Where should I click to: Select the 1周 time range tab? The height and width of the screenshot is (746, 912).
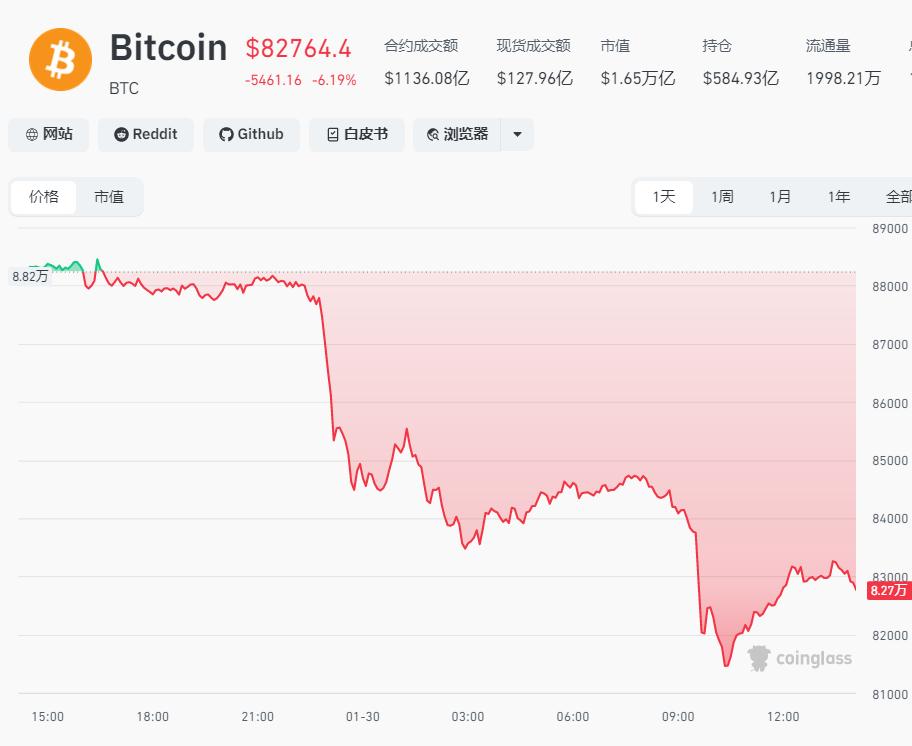click(722, 197)
